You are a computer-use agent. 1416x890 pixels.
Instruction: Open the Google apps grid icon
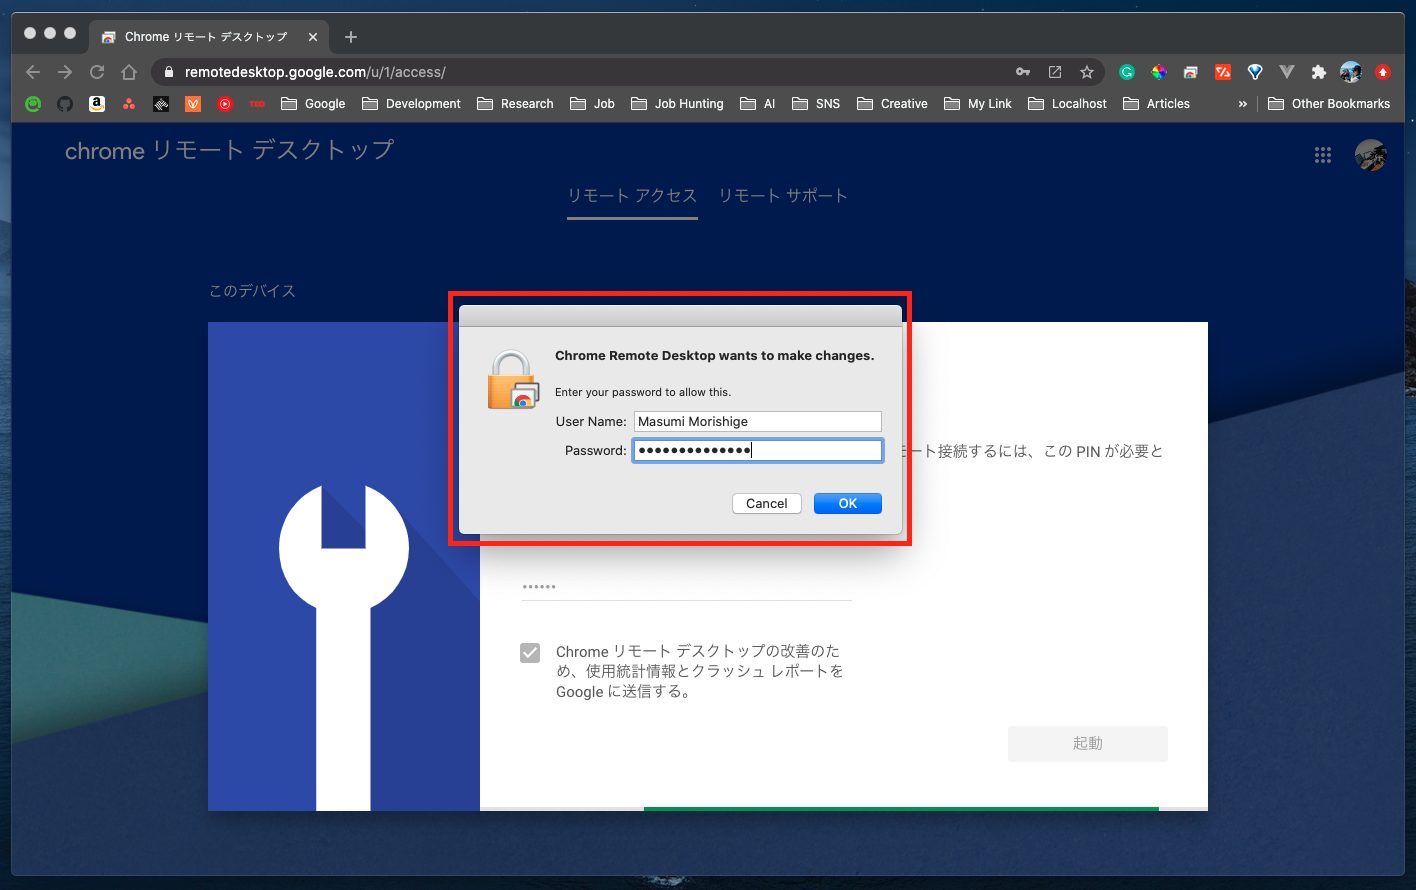pyautogui.click(x=1323, y=155)
